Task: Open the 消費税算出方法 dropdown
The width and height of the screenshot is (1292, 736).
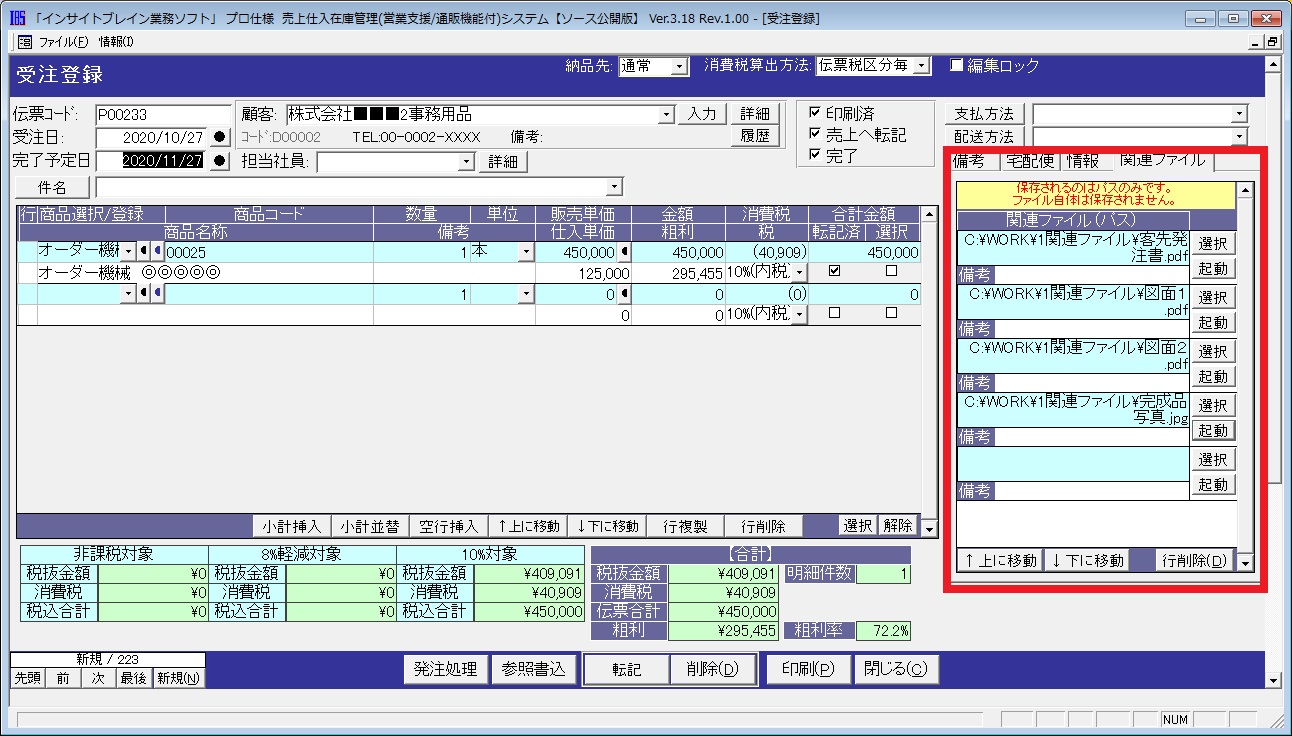Action: point(921,66)
